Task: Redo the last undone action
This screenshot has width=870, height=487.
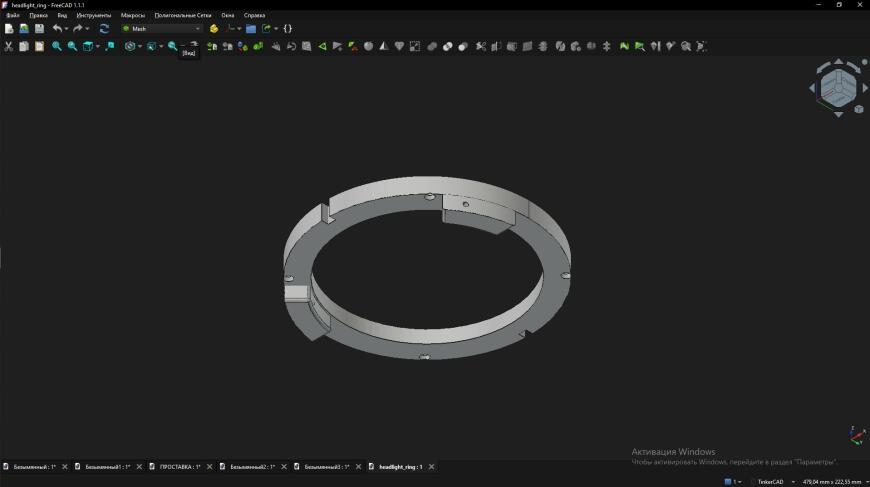Action: [78, 28]
